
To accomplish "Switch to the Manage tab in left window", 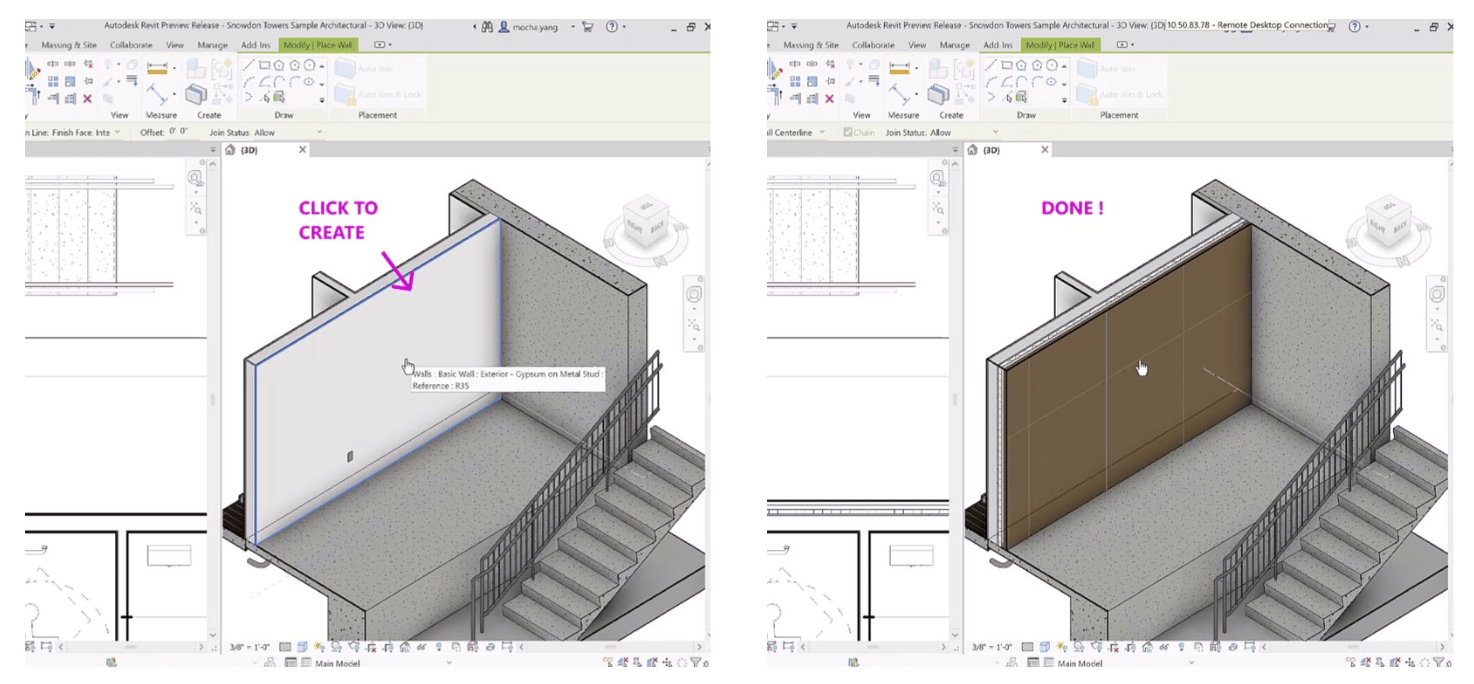I will tap(212, 45).
